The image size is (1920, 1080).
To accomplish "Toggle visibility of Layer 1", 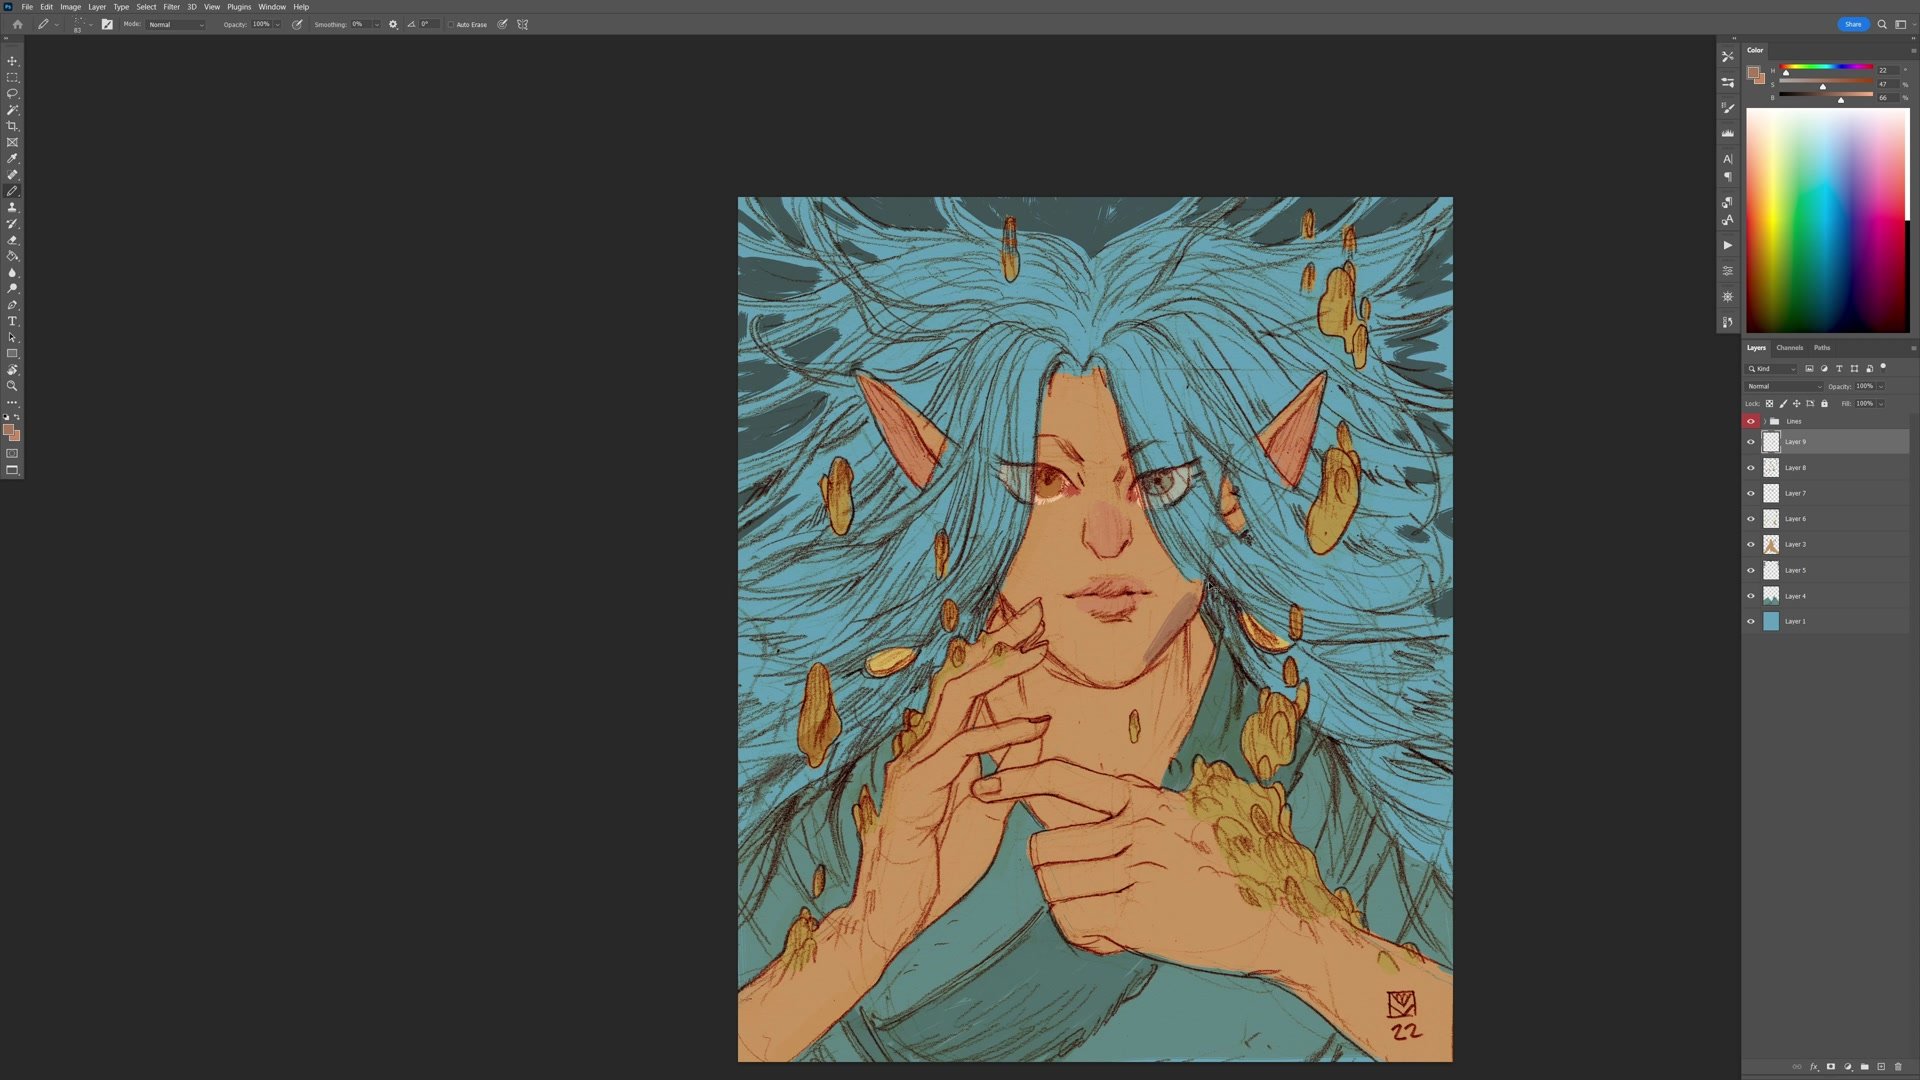I will 1751,622.
